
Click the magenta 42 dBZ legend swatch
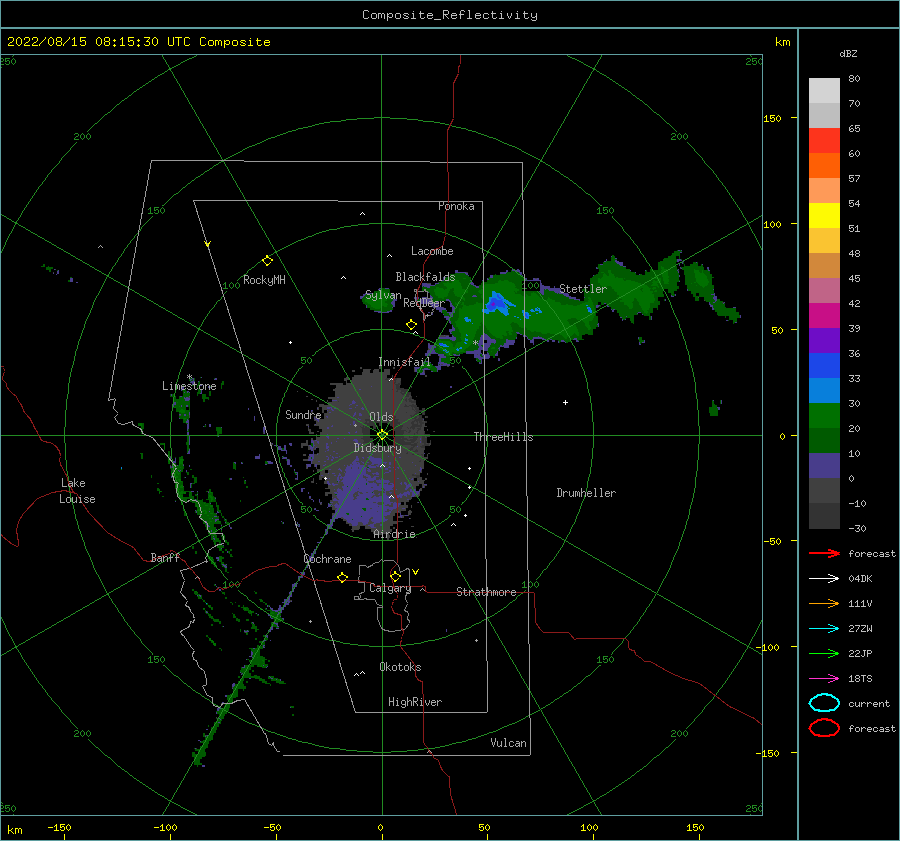(824, 316)
